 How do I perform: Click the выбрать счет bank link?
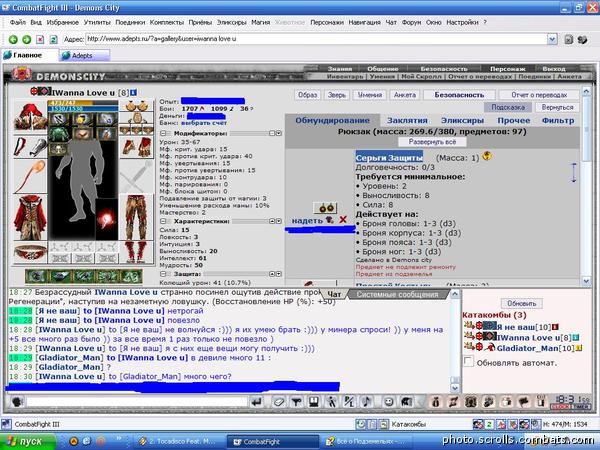point(203,123)
